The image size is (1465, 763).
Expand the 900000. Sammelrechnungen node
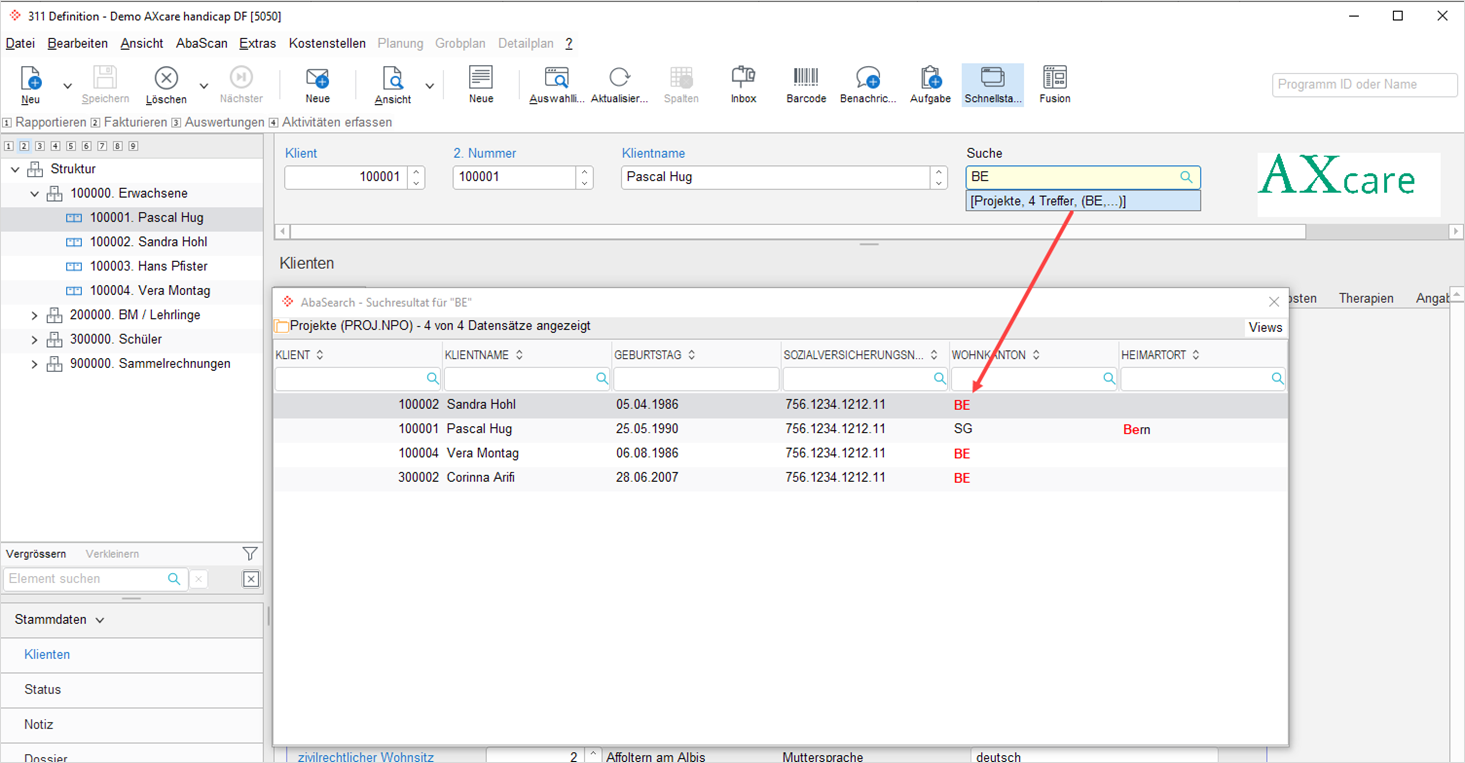point(34,364)
